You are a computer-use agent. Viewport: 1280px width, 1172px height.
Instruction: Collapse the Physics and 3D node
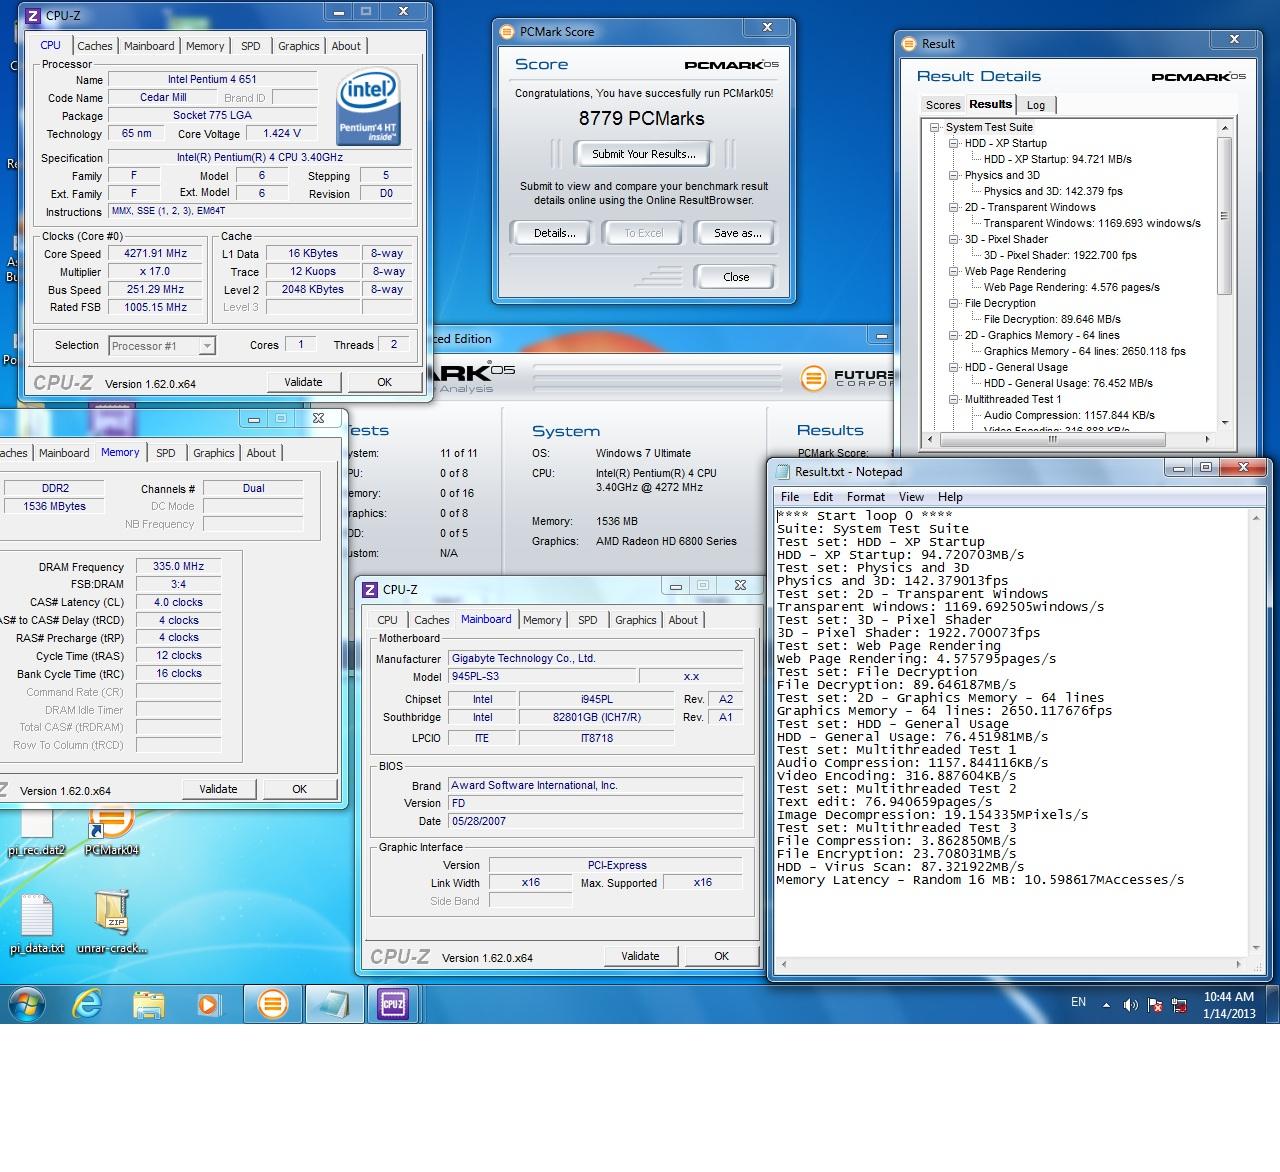point(954,175)
